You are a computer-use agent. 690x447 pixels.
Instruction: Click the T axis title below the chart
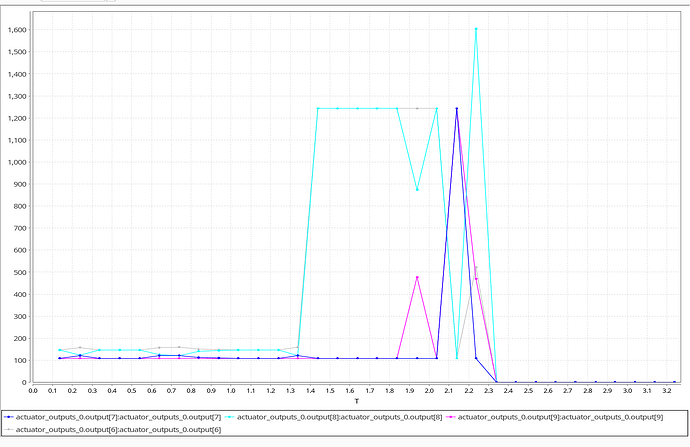(x=357, y=401)
